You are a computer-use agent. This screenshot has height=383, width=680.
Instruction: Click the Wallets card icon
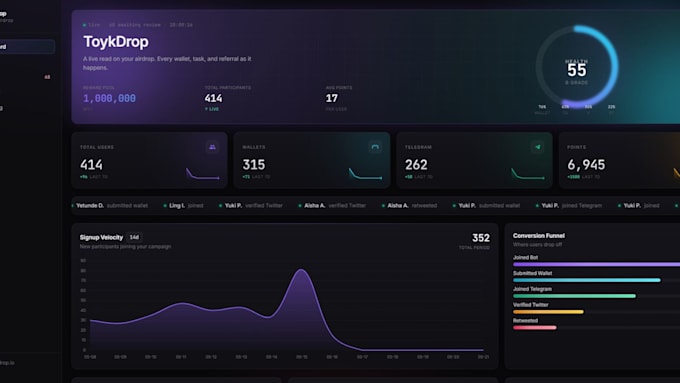[375, 147]
